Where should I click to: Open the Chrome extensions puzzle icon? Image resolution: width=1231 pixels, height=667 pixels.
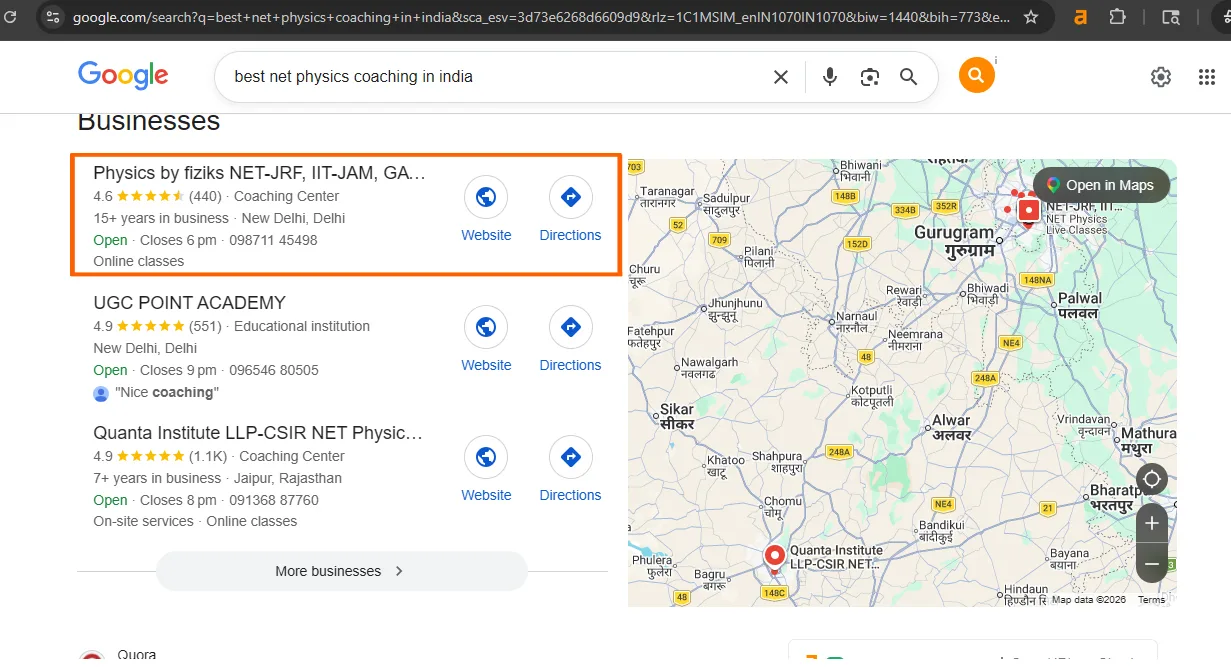(x=1118, y=17)
